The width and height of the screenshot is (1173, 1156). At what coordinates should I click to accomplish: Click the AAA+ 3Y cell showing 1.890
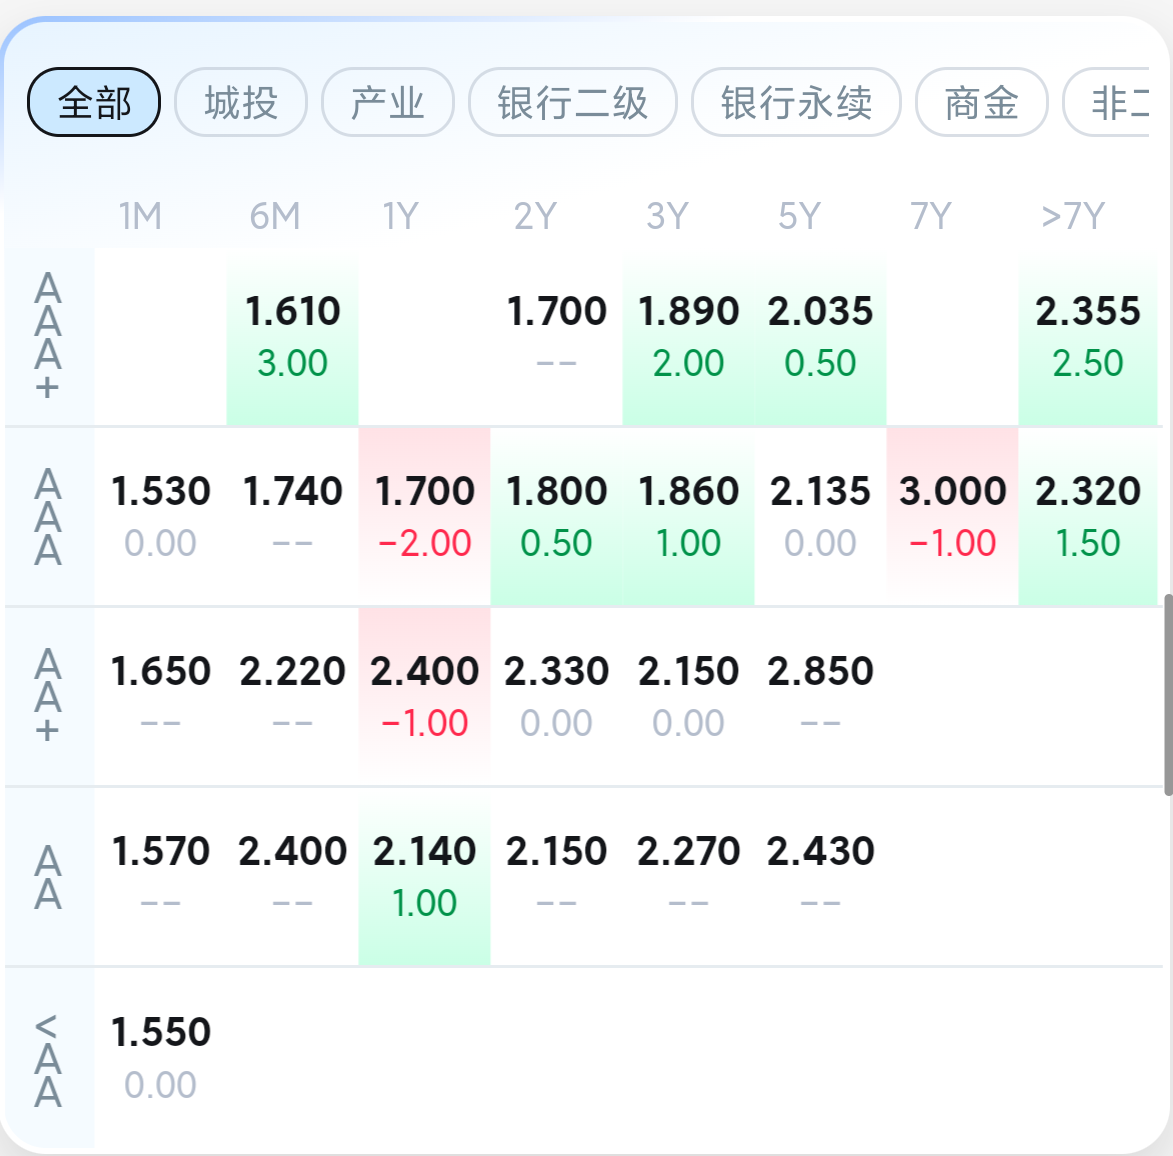point(688,337)
